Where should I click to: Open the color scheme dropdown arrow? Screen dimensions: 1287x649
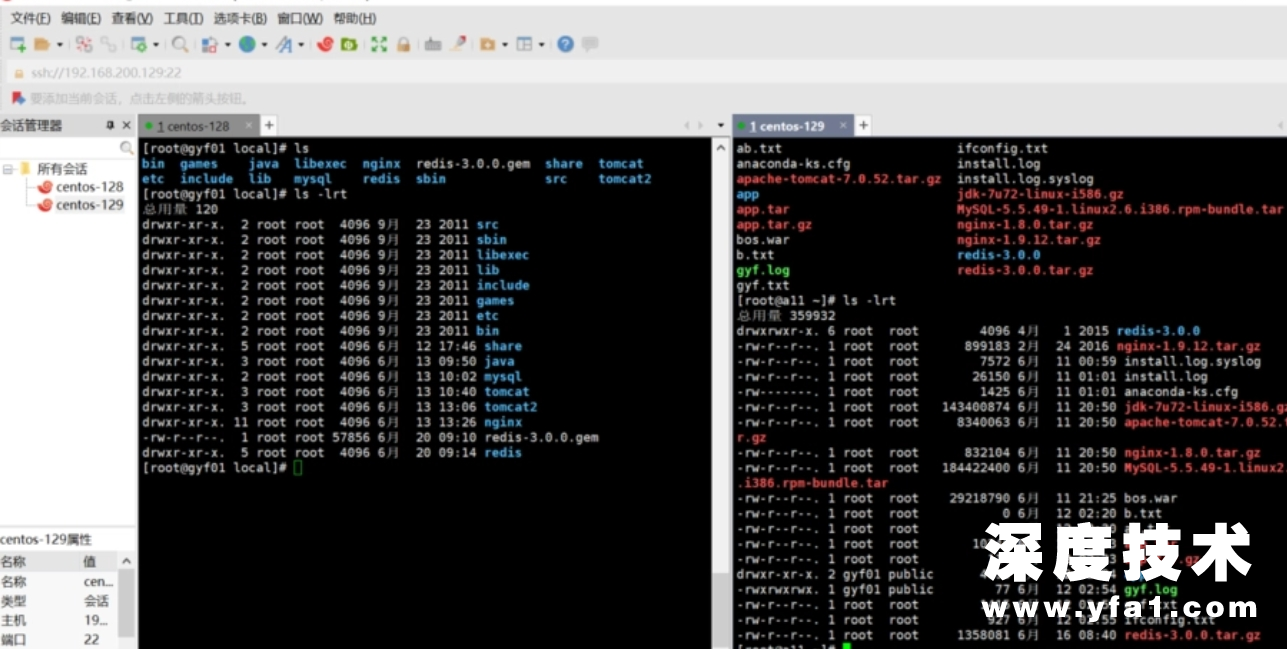click(228, 45)
